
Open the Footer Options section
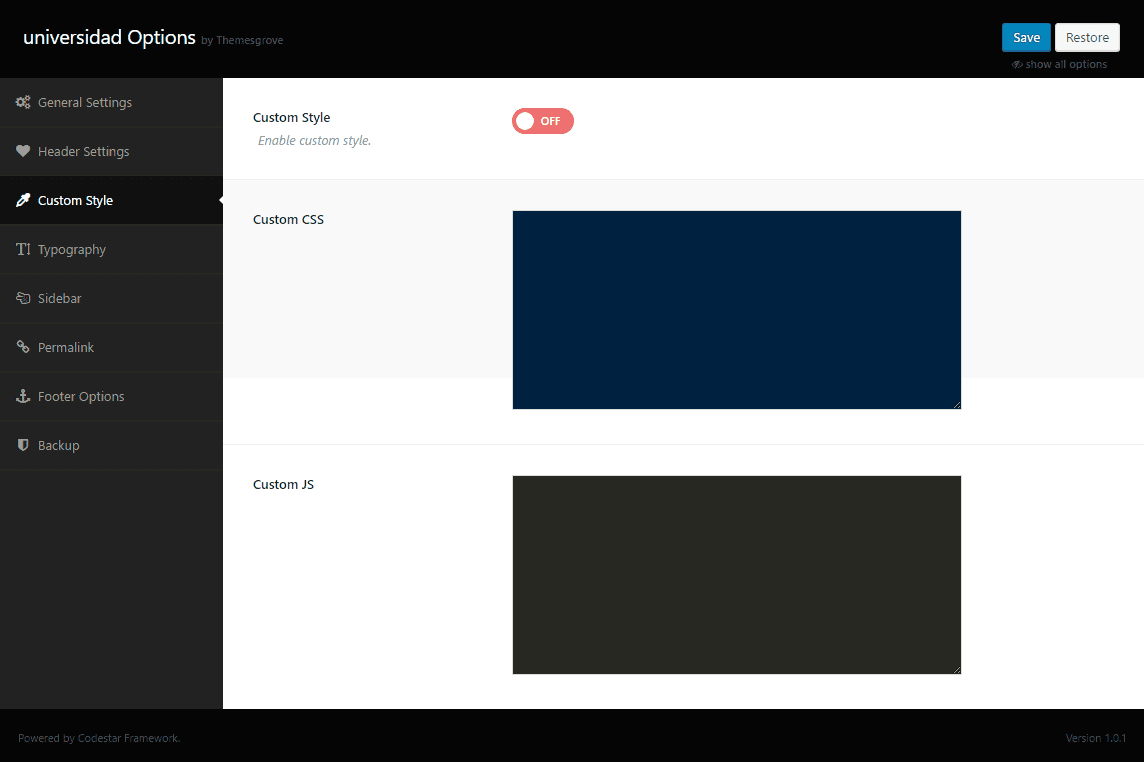pyautogui.click(x=81, y=397)
